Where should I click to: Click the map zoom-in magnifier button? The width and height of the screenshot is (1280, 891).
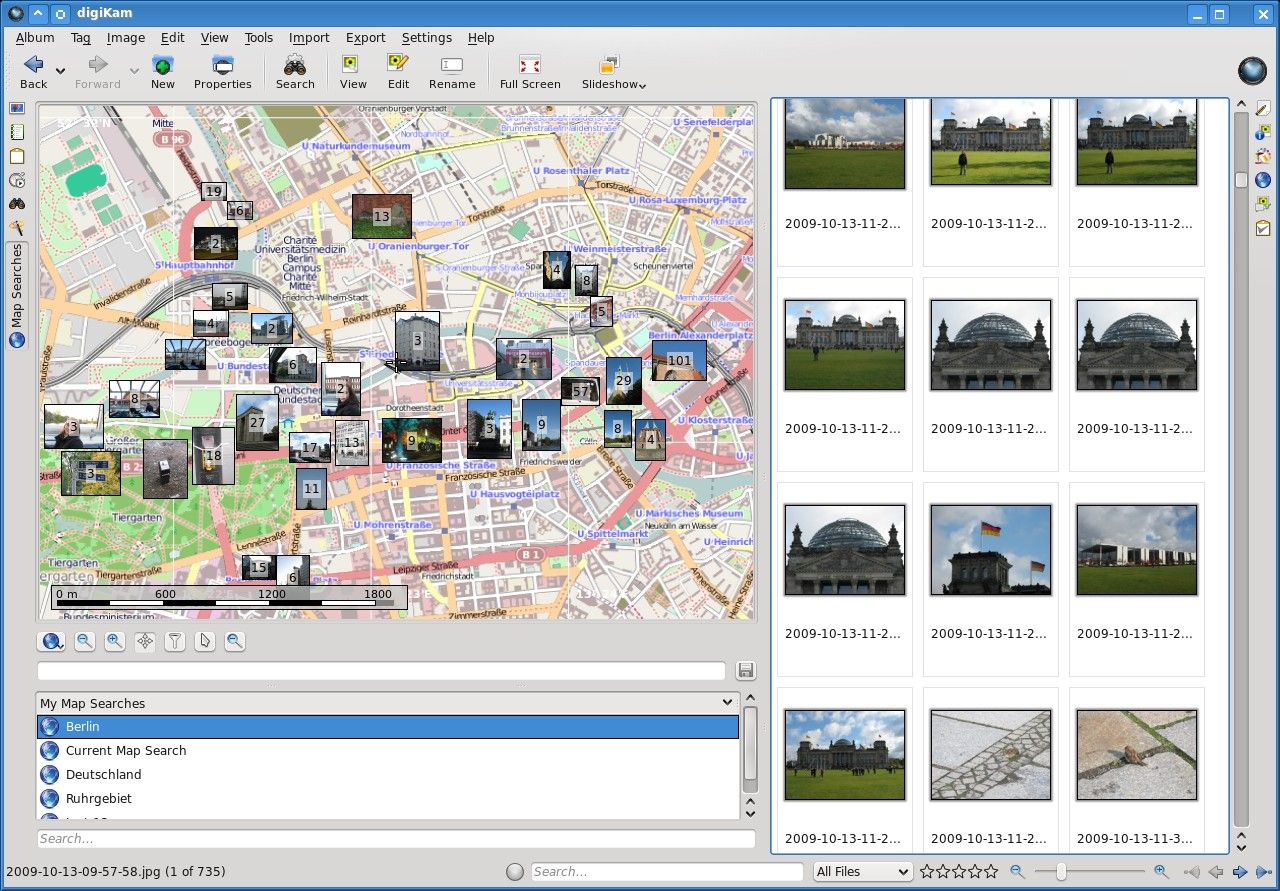tap(115, 642)
